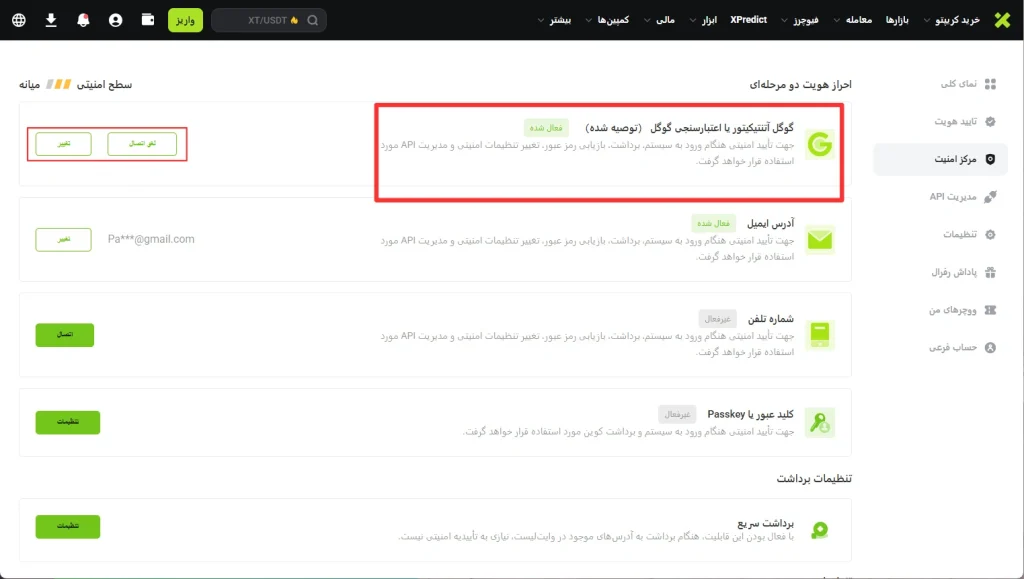Click the سطح امنیتی میانه indicator
This screenshot has height=579, width=1024.
click(75, 84)
